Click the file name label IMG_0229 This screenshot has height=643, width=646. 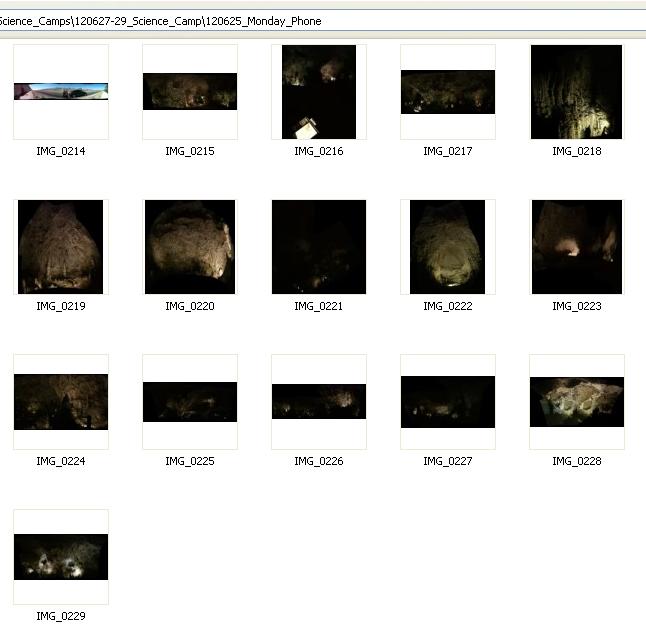coord(61,616)
